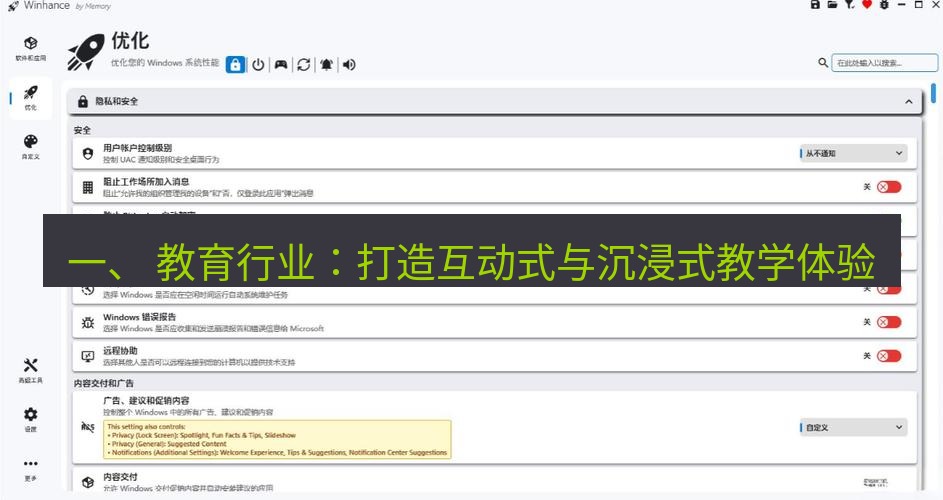Viewport: 943px width, 500px height.
Task: Jump to gaming section via gamepad toolbar icon
Action: click(281, 64)
